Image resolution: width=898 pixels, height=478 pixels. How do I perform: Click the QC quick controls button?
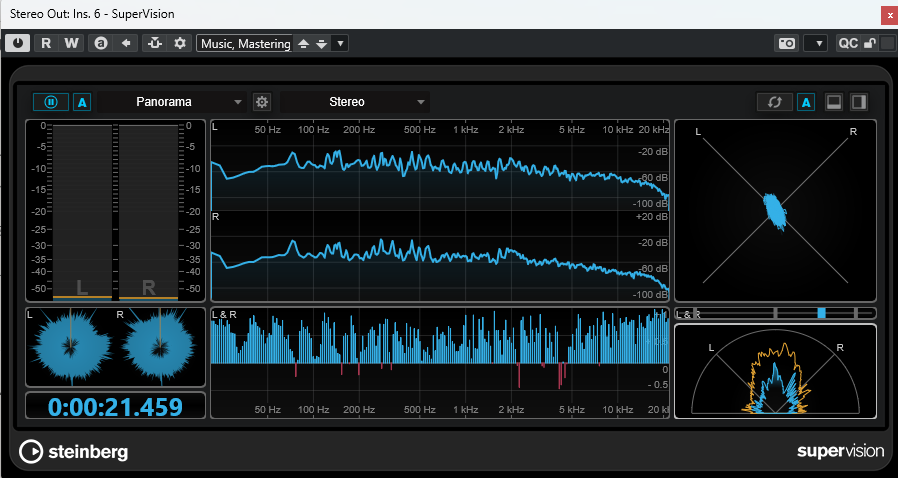tap(847, 43)
